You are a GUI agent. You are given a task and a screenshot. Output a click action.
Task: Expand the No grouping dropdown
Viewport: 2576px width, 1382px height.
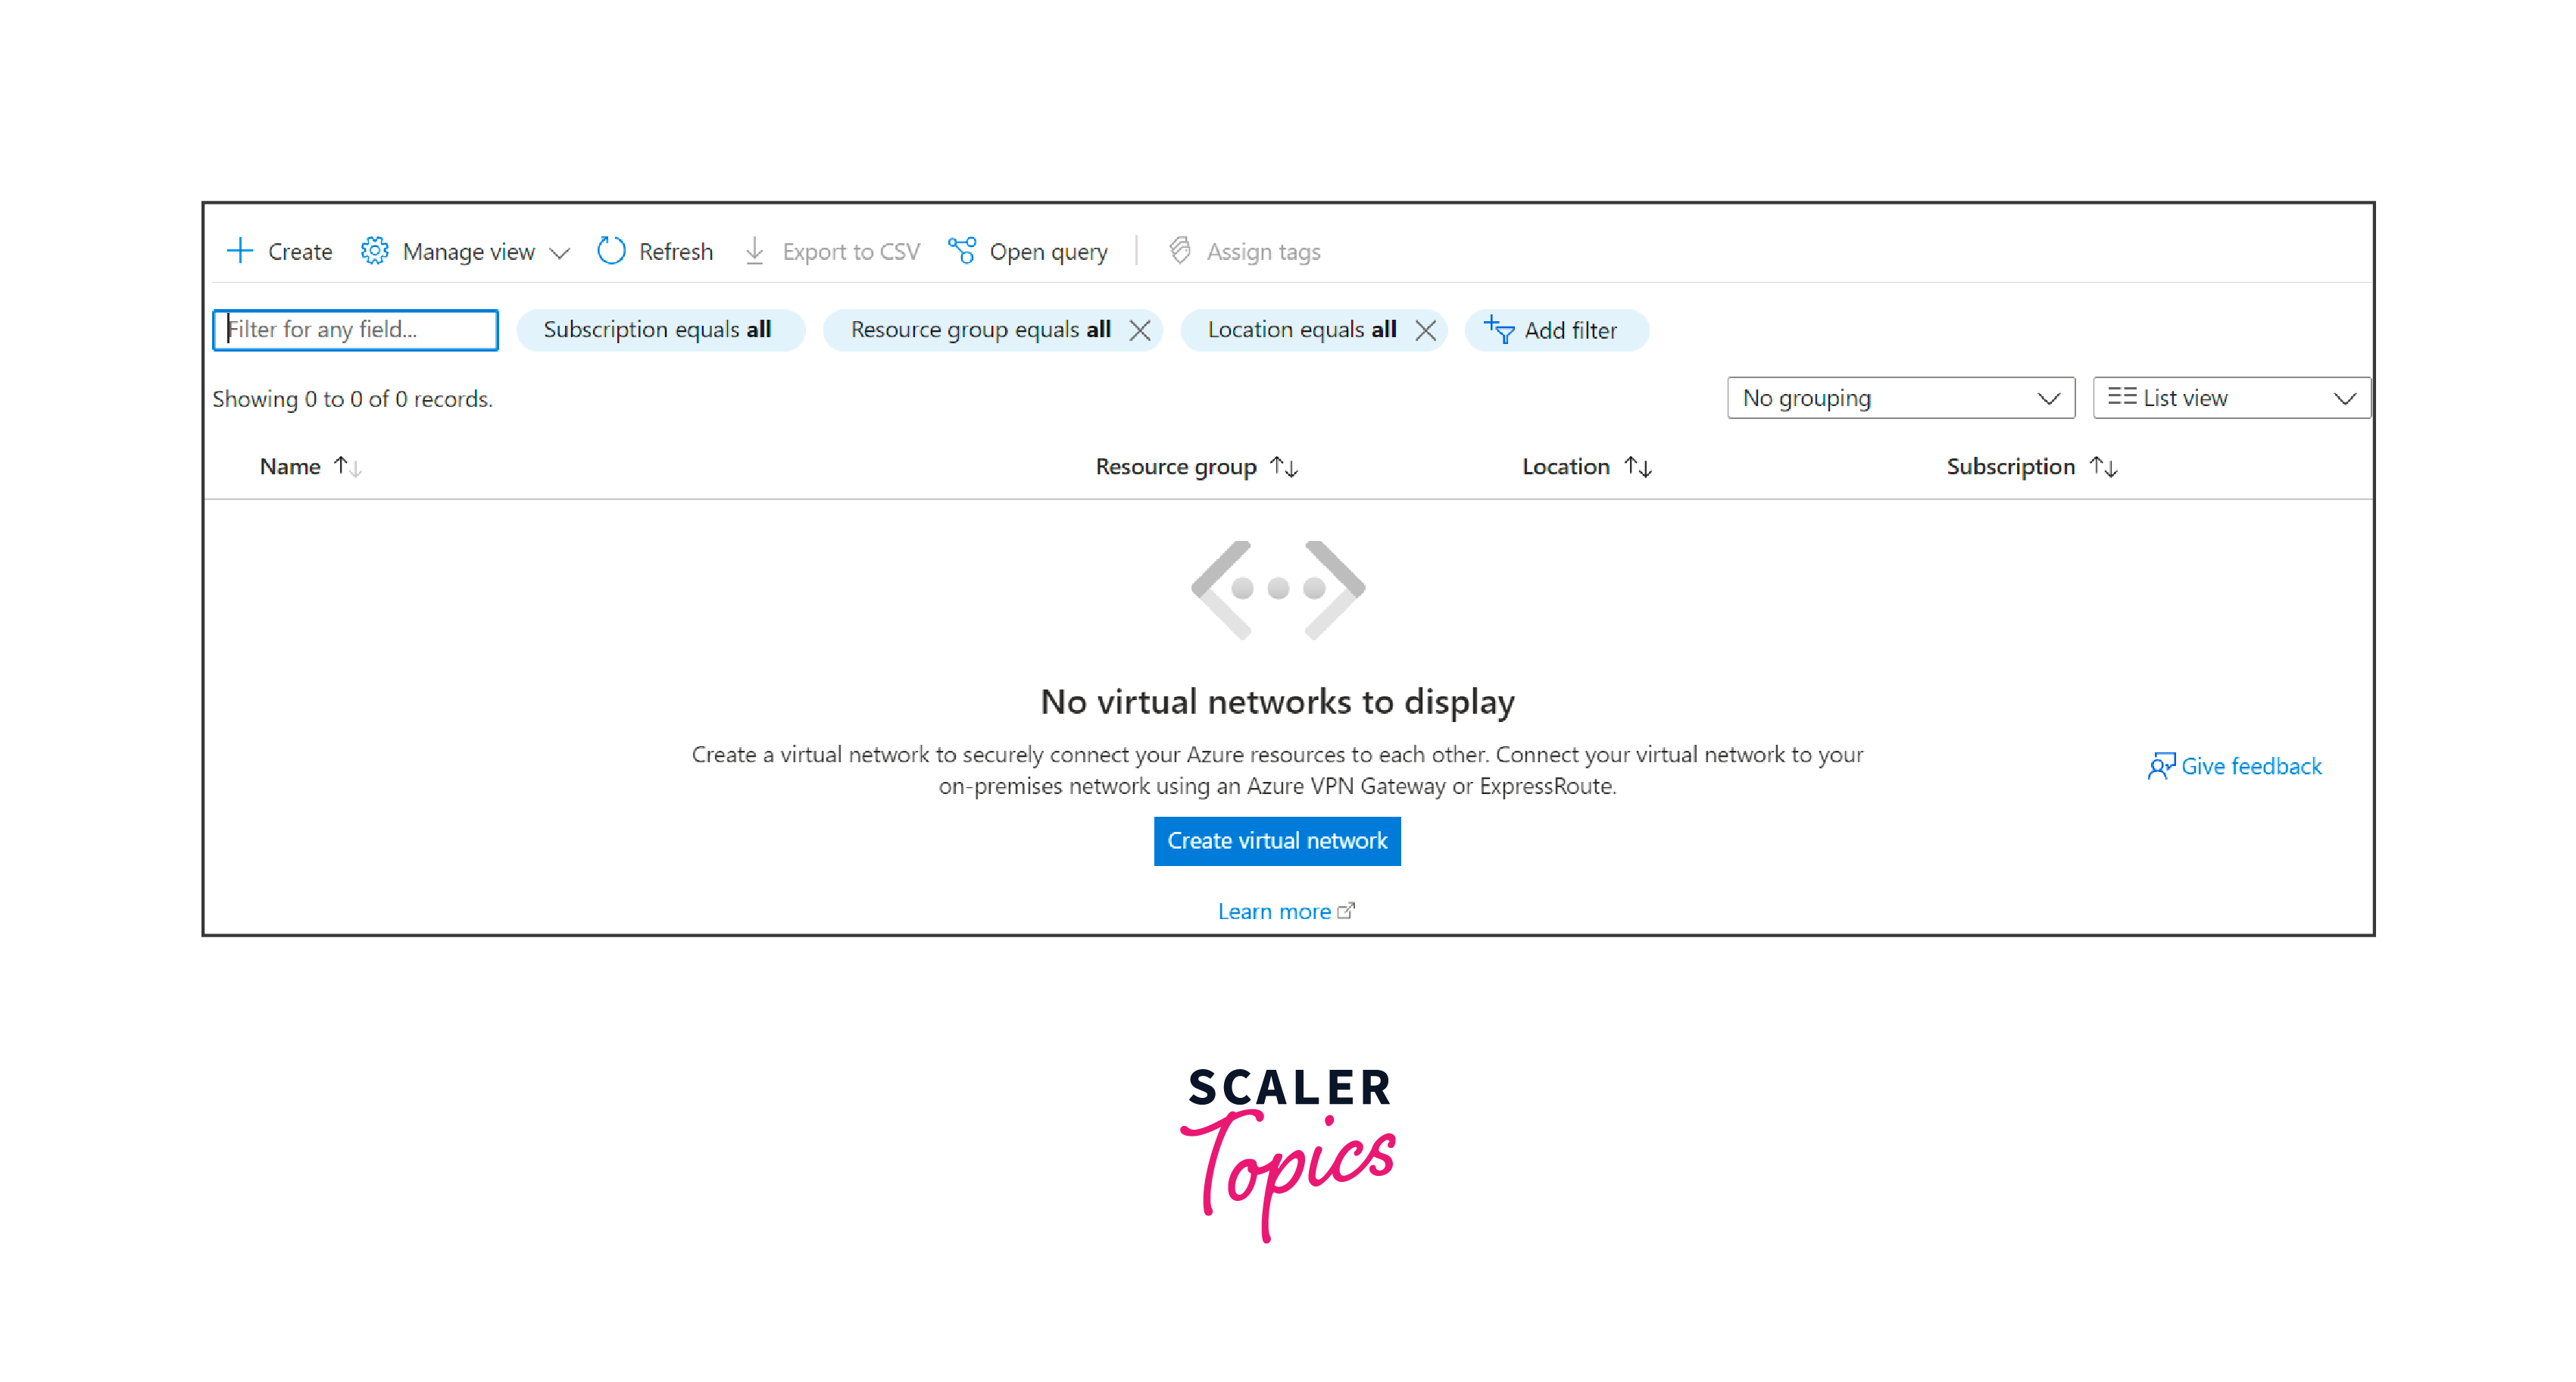[x=1897, y=397]
